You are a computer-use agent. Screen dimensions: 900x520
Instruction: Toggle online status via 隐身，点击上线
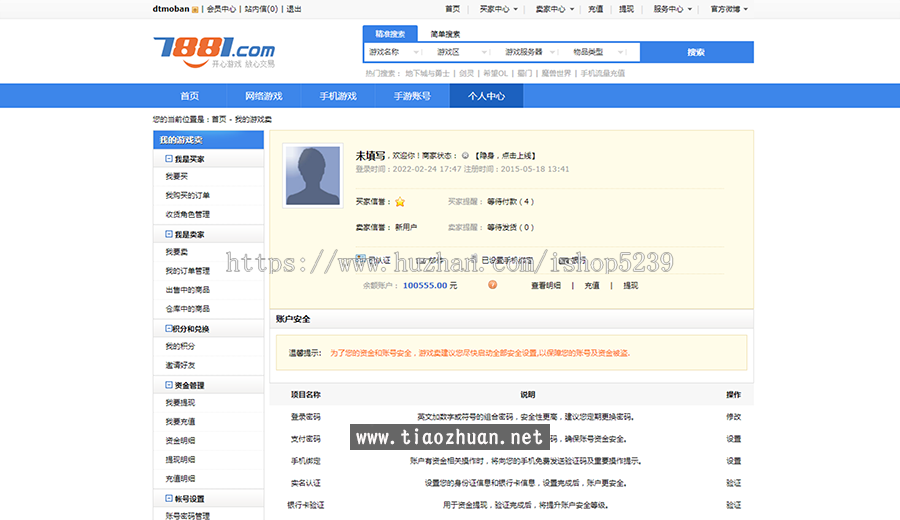[507, 156]
